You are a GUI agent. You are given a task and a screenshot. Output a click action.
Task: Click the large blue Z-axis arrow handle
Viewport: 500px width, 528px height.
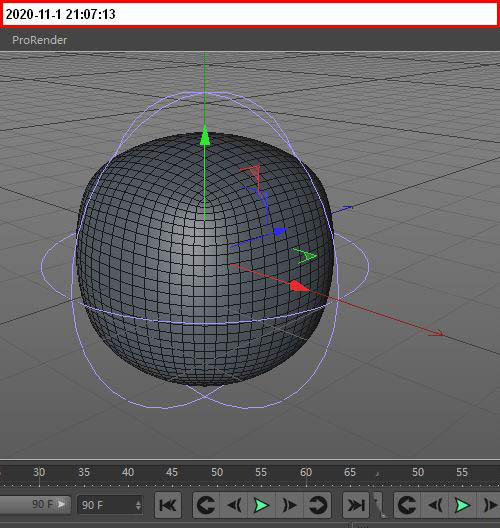[x=280, y=231]
